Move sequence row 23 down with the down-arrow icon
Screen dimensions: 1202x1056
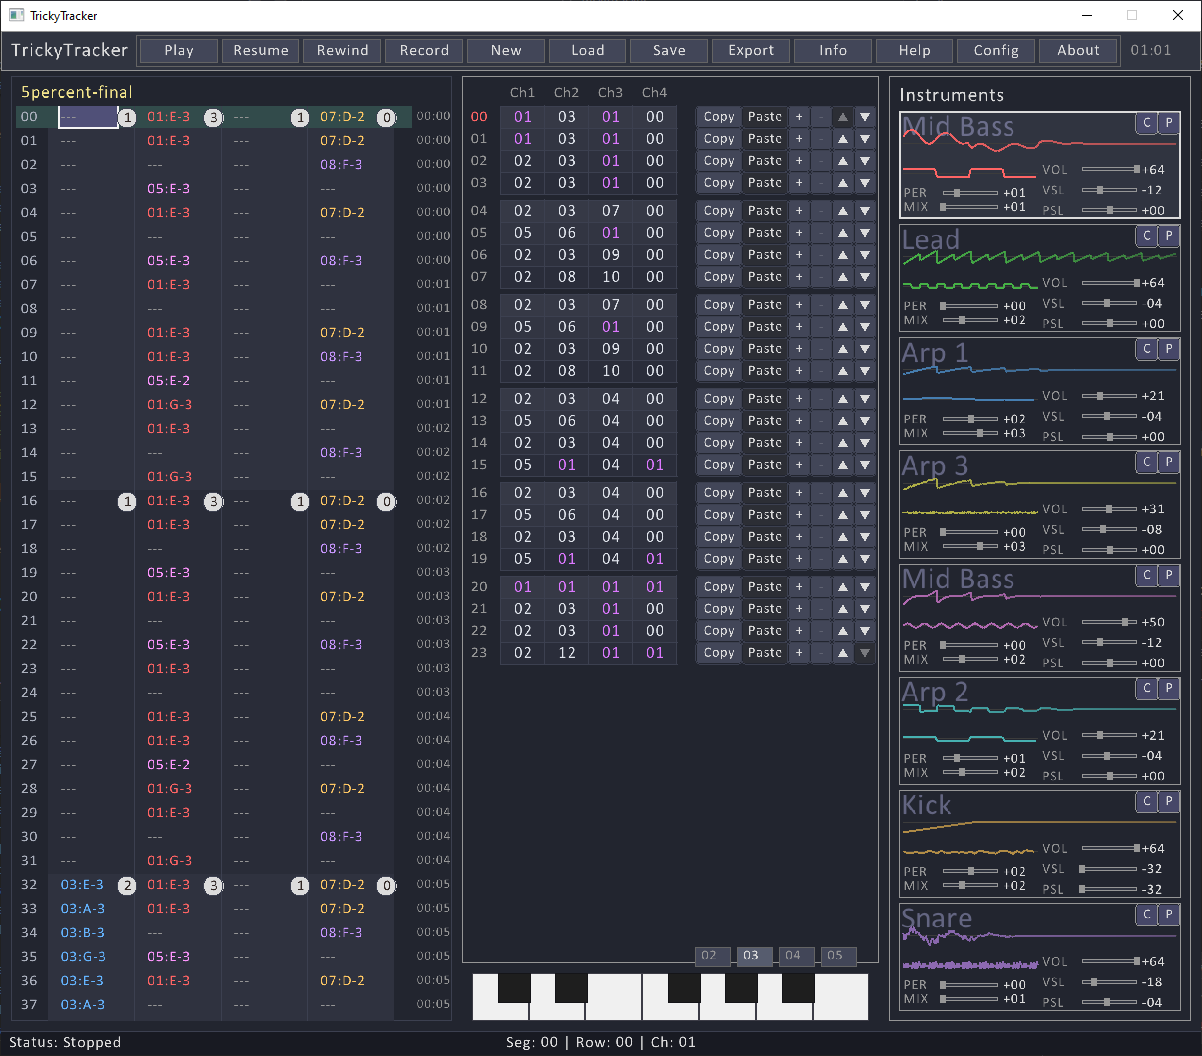point(865,652)
